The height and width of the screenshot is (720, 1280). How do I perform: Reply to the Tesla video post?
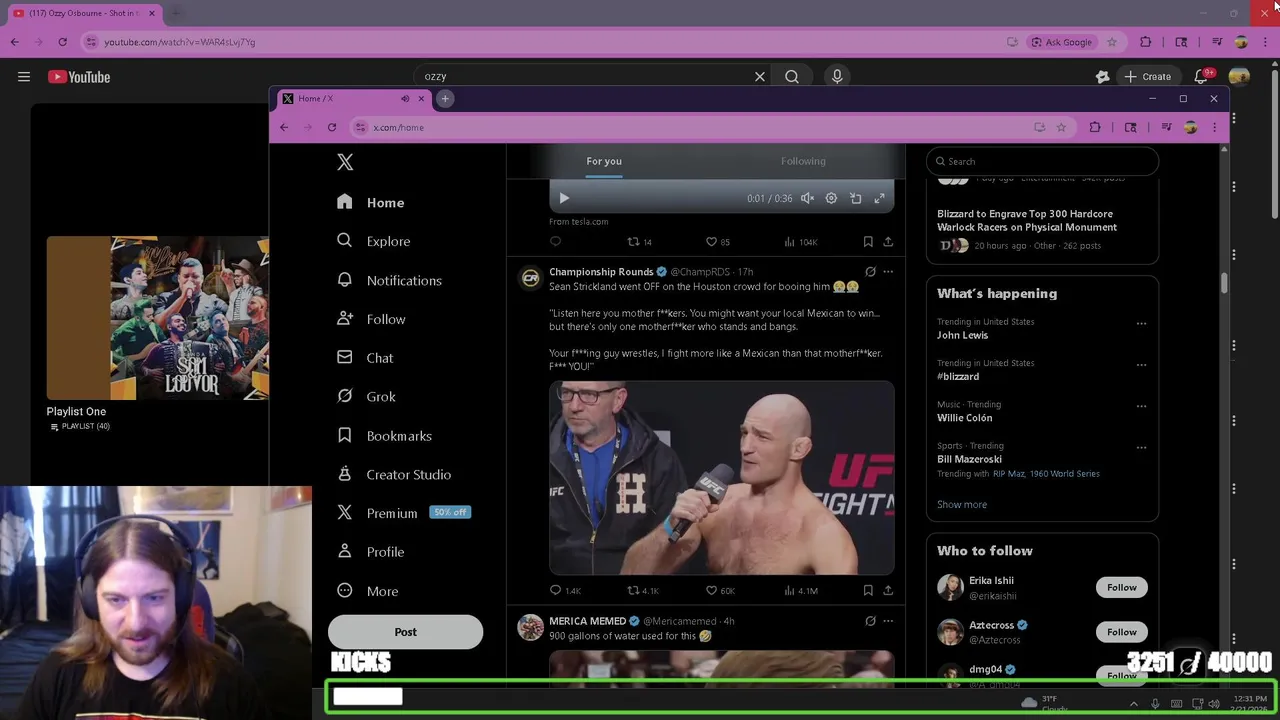556,241
